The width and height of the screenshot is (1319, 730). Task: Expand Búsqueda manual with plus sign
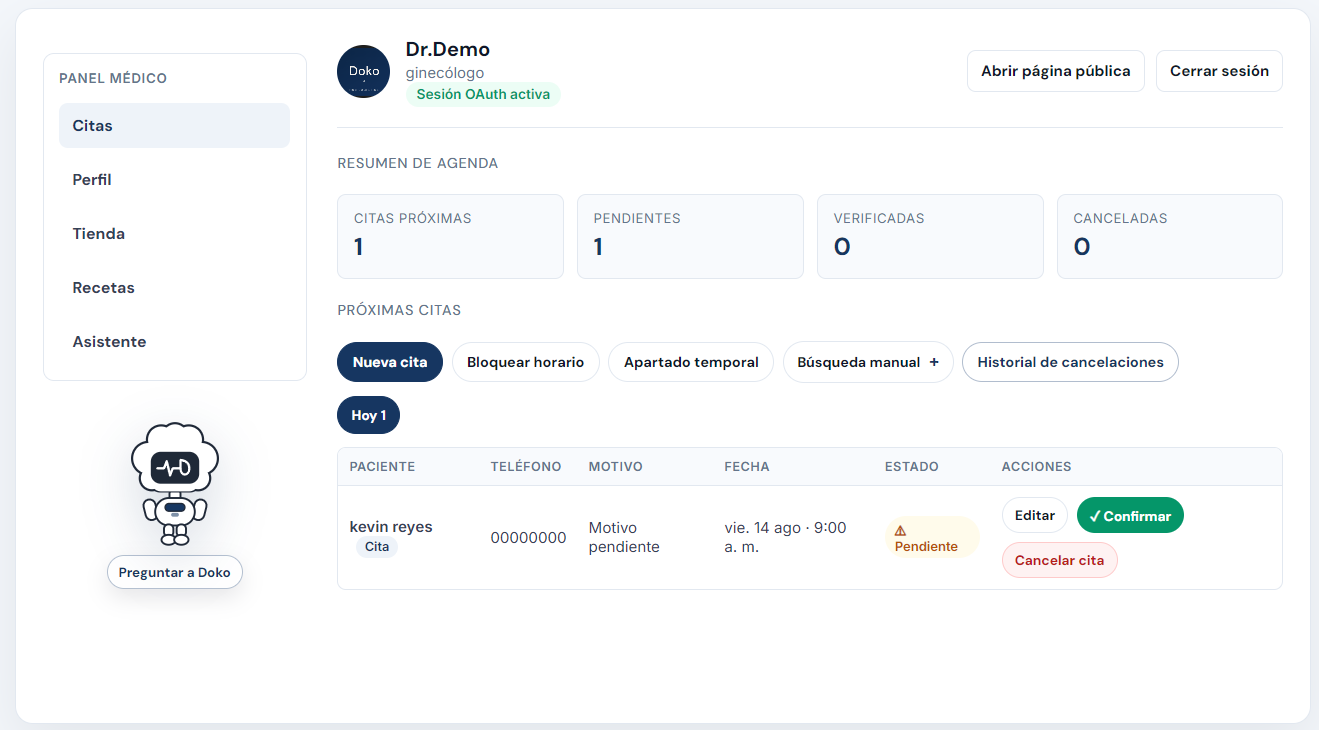coord(868,362)
